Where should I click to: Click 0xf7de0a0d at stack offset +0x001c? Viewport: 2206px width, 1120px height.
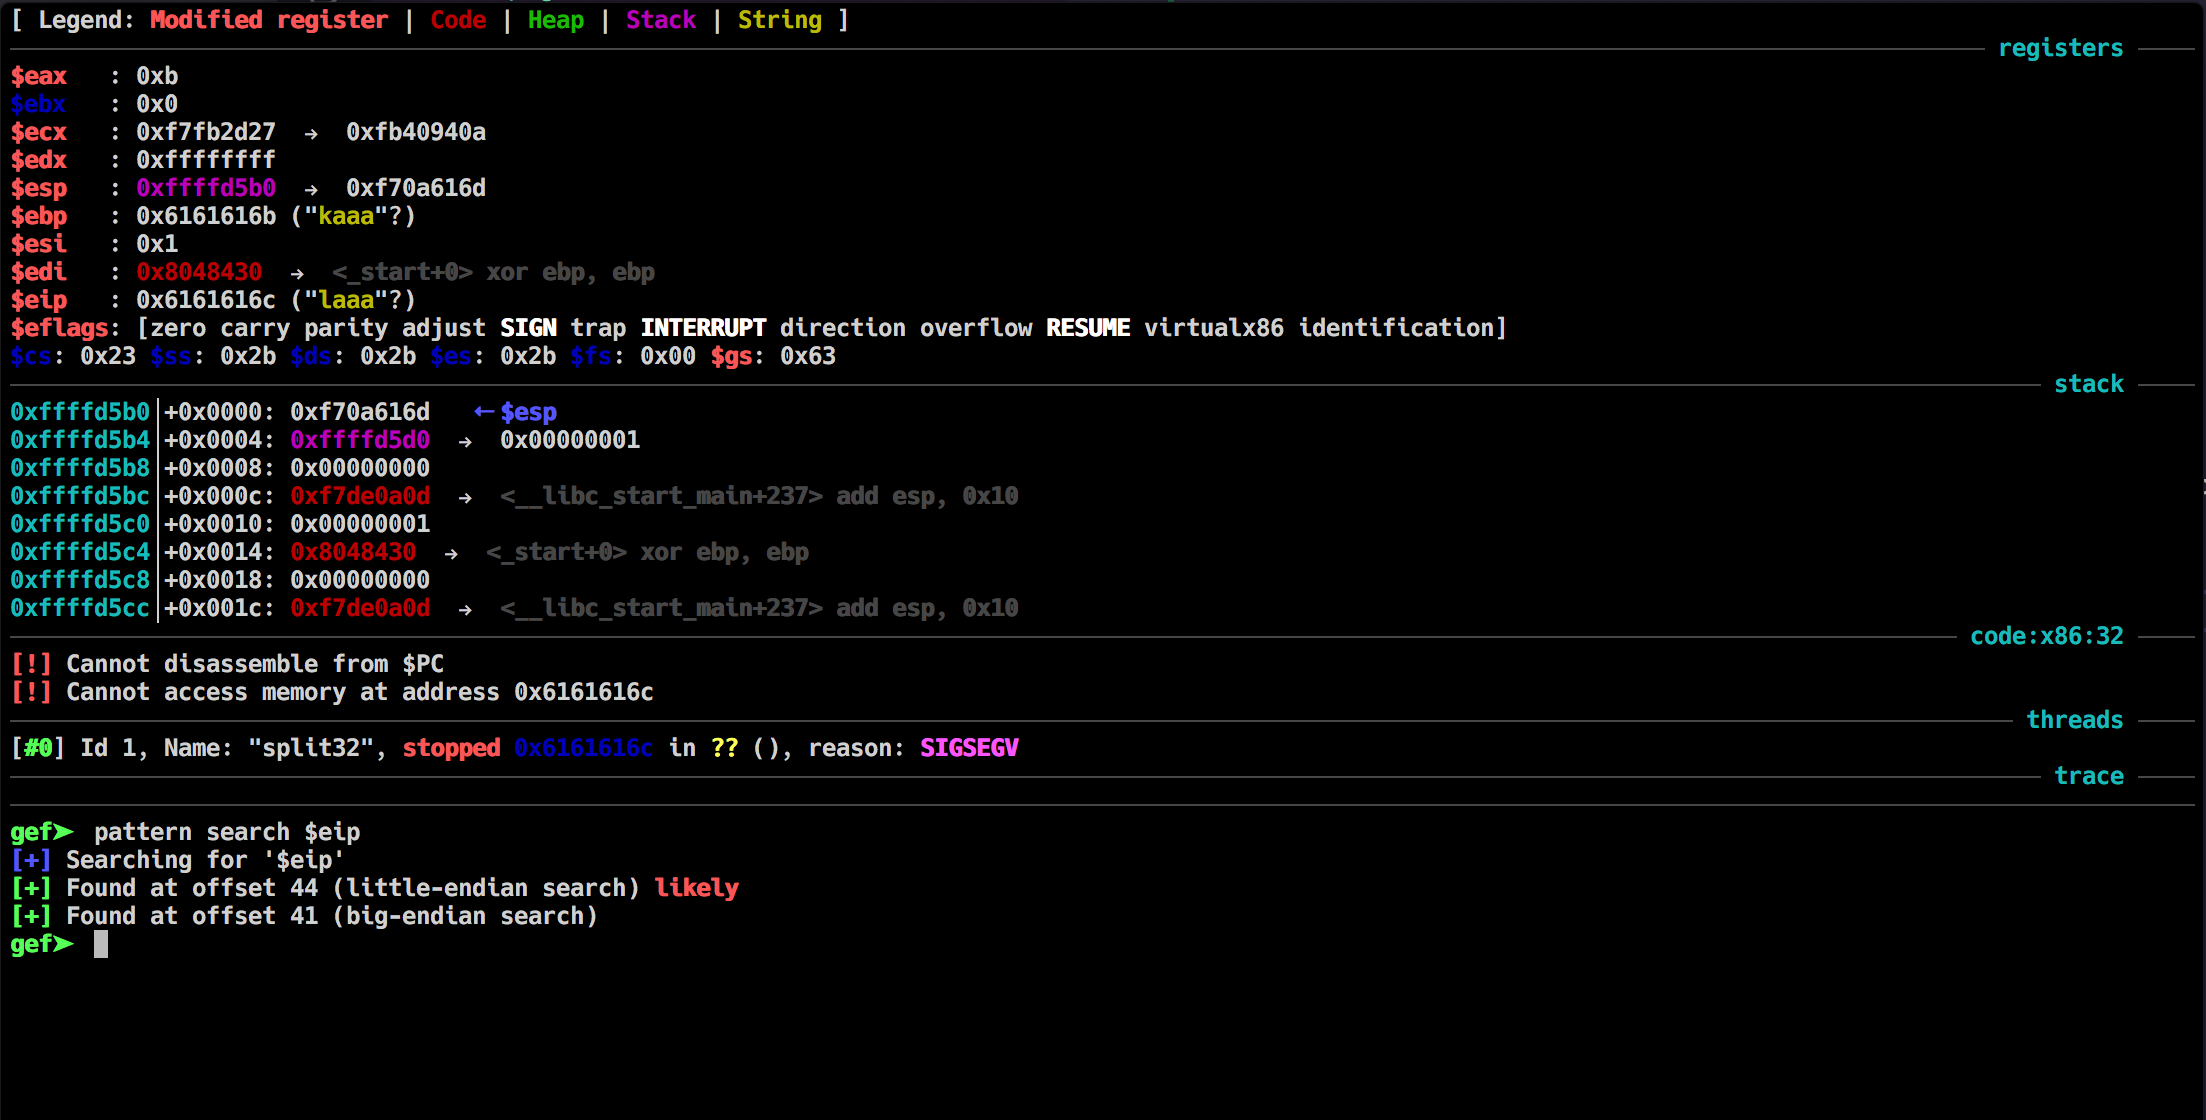click(x=360, y=608)
